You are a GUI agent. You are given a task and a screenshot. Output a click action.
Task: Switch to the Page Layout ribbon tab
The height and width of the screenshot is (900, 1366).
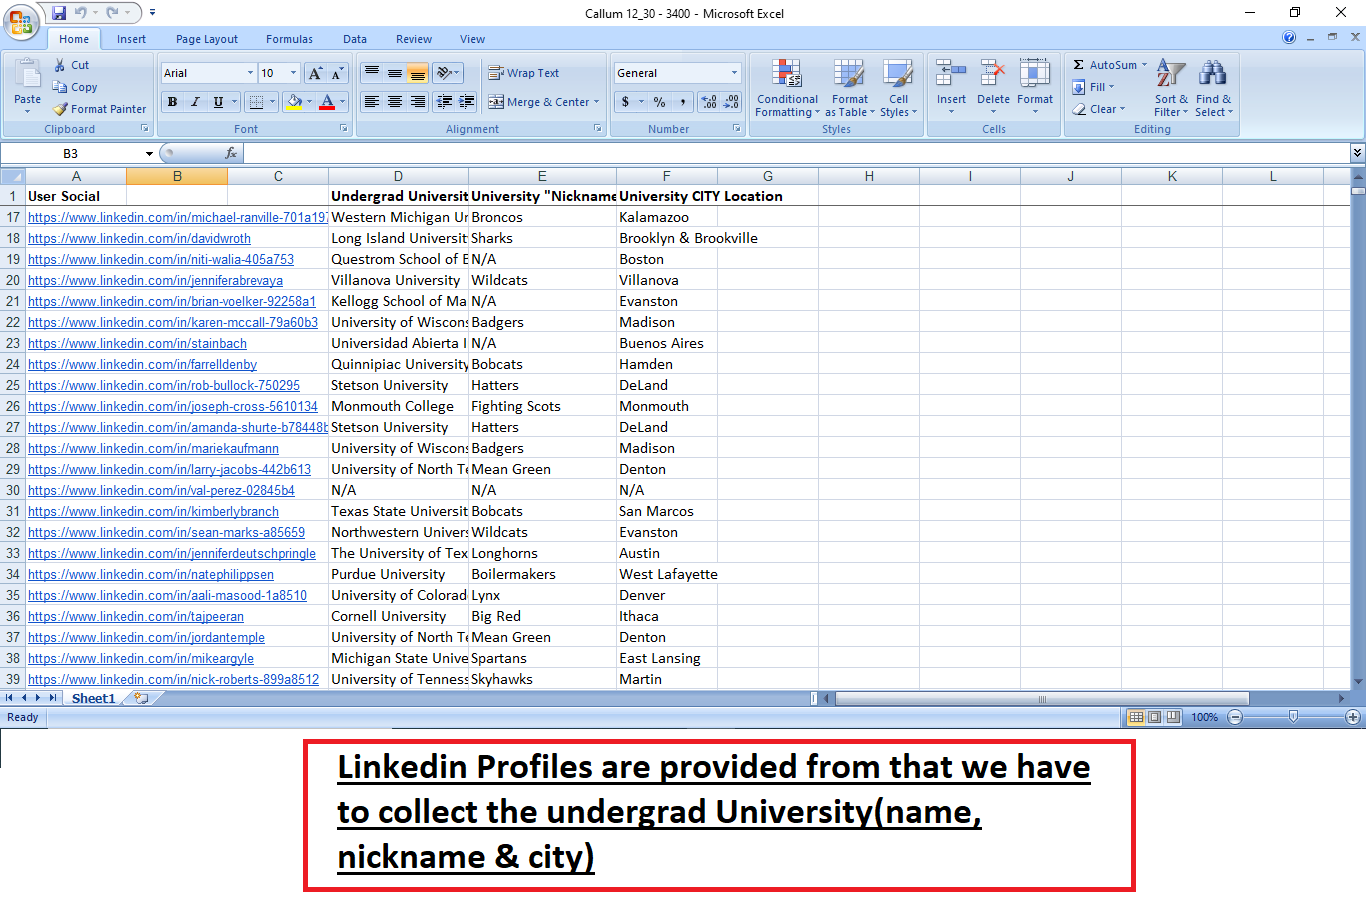[x=207, y=39]
